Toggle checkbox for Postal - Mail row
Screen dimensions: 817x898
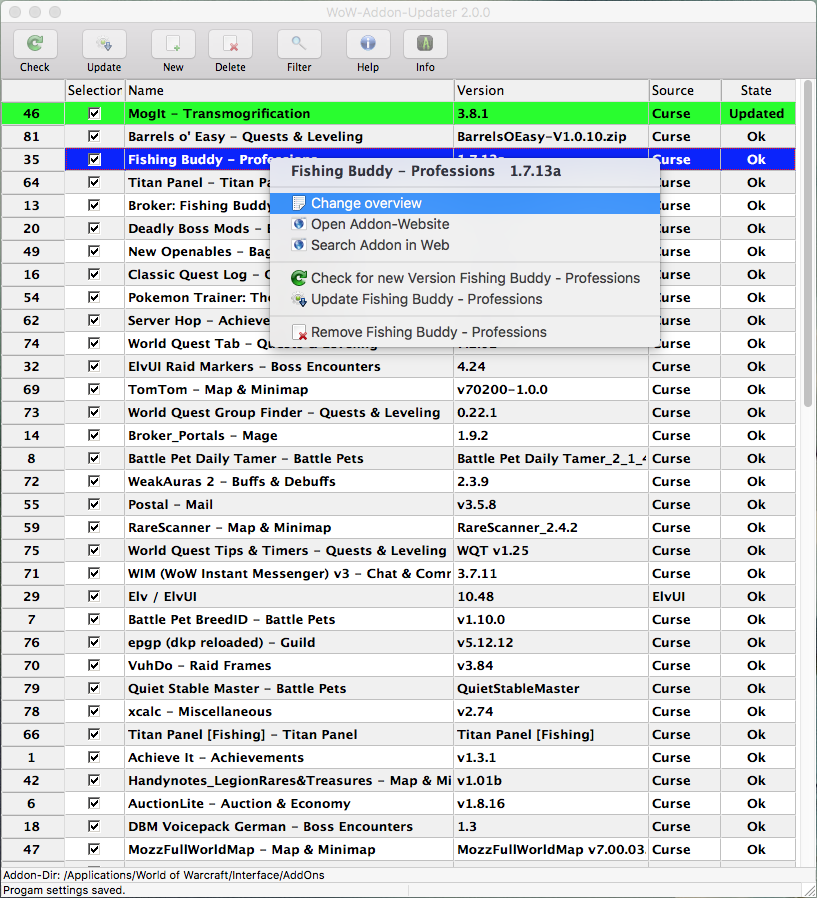(94, 504)
